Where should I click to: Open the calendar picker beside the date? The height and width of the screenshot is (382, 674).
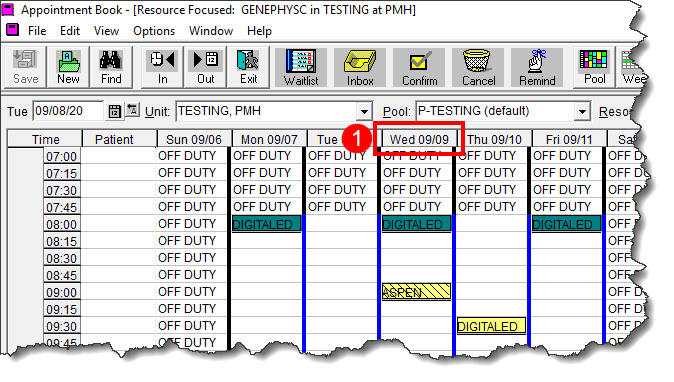coord(114,111)
